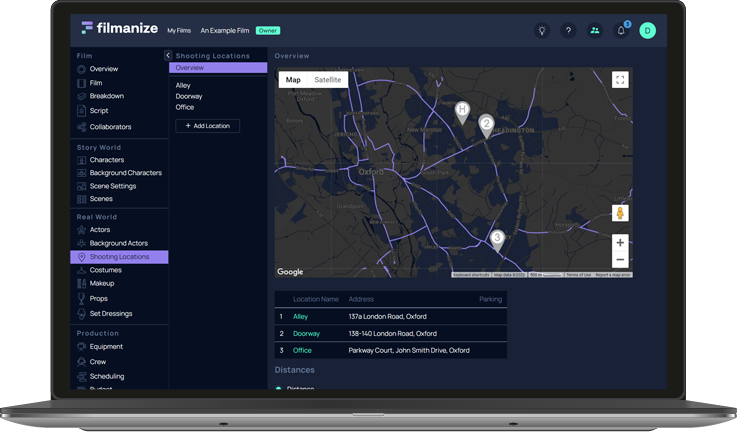
Task: Click the Actors star icon
Action: pyautogui.click(x=81, y=230)
